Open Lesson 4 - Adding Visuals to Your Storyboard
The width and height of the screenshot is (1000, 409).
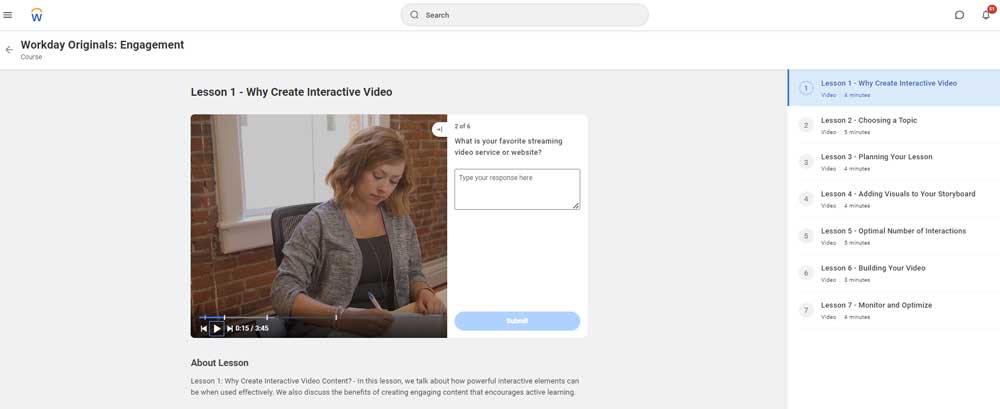tap(894, 199)
